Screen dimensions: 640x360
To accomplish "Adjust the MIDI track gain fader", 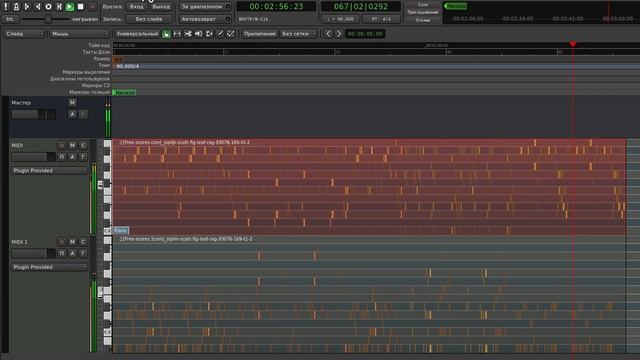I will [x=33, y=157].
